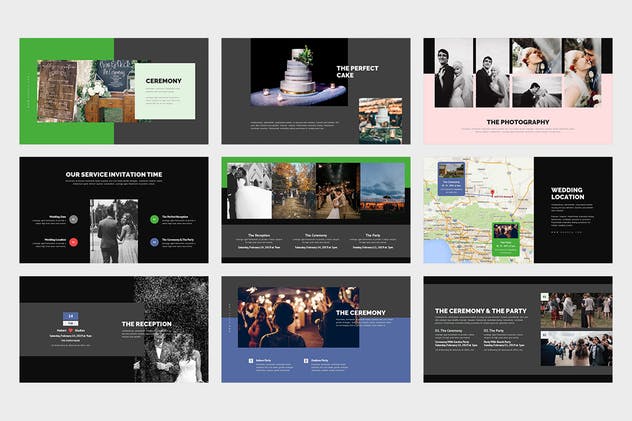Click the blue calendar date badge showing 14
Image resolution: width=632 pixels, height=421 pixels.
[71, 316]
